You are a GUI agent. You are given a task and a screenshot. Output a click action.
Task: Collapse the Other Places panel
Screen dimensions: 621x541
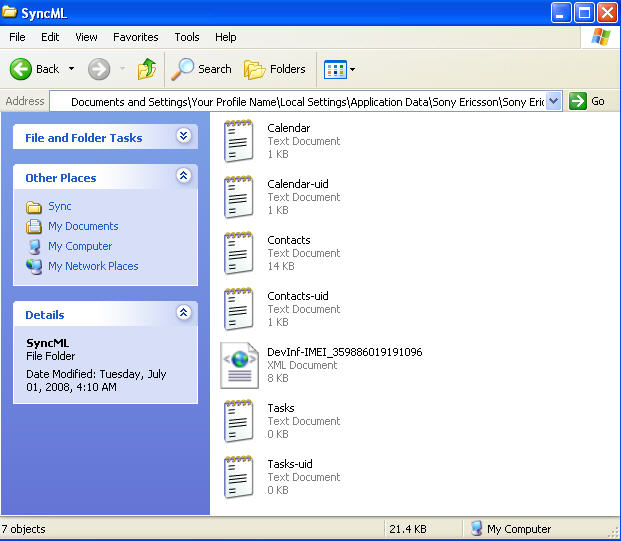coord(183,175)
